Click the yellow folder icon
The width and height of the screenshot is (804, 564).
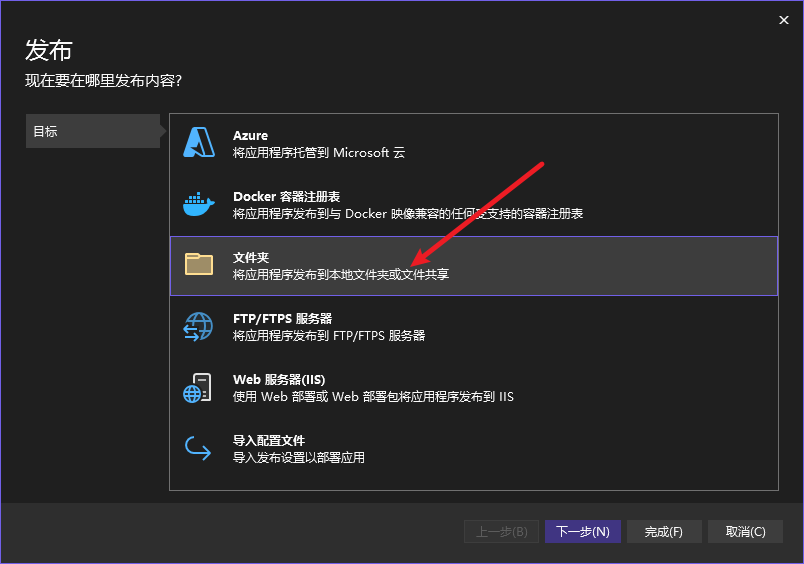click(199, 265)
